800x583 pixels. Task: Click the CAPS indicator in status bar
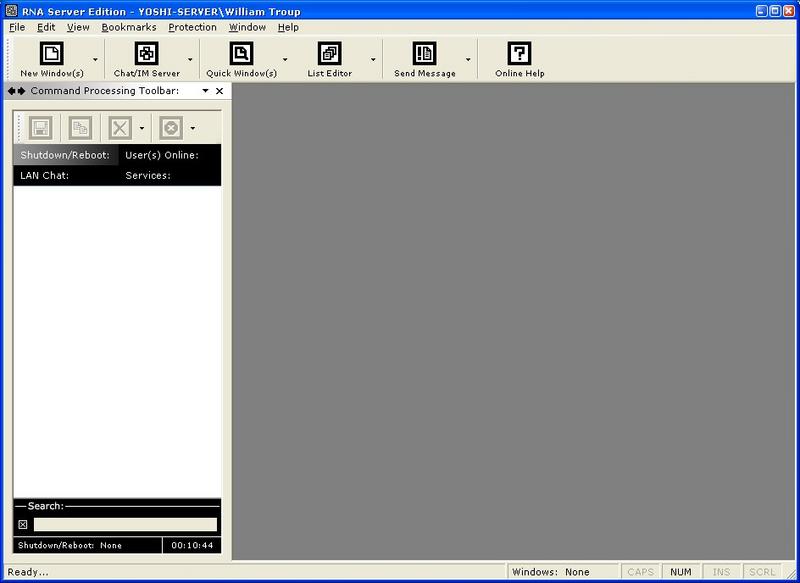click(x=640, y=572)
